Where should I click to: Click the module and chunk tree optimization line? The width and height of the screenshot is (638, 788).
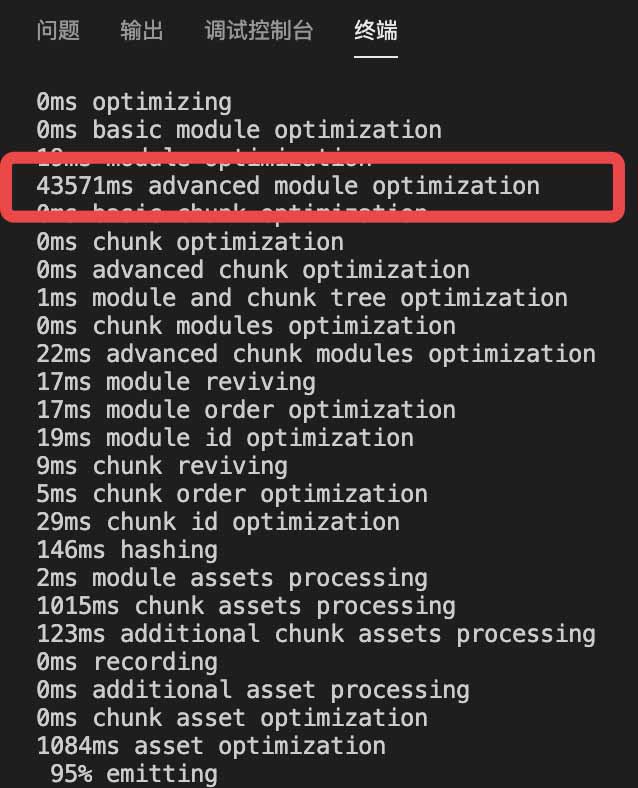coord(302,299)
